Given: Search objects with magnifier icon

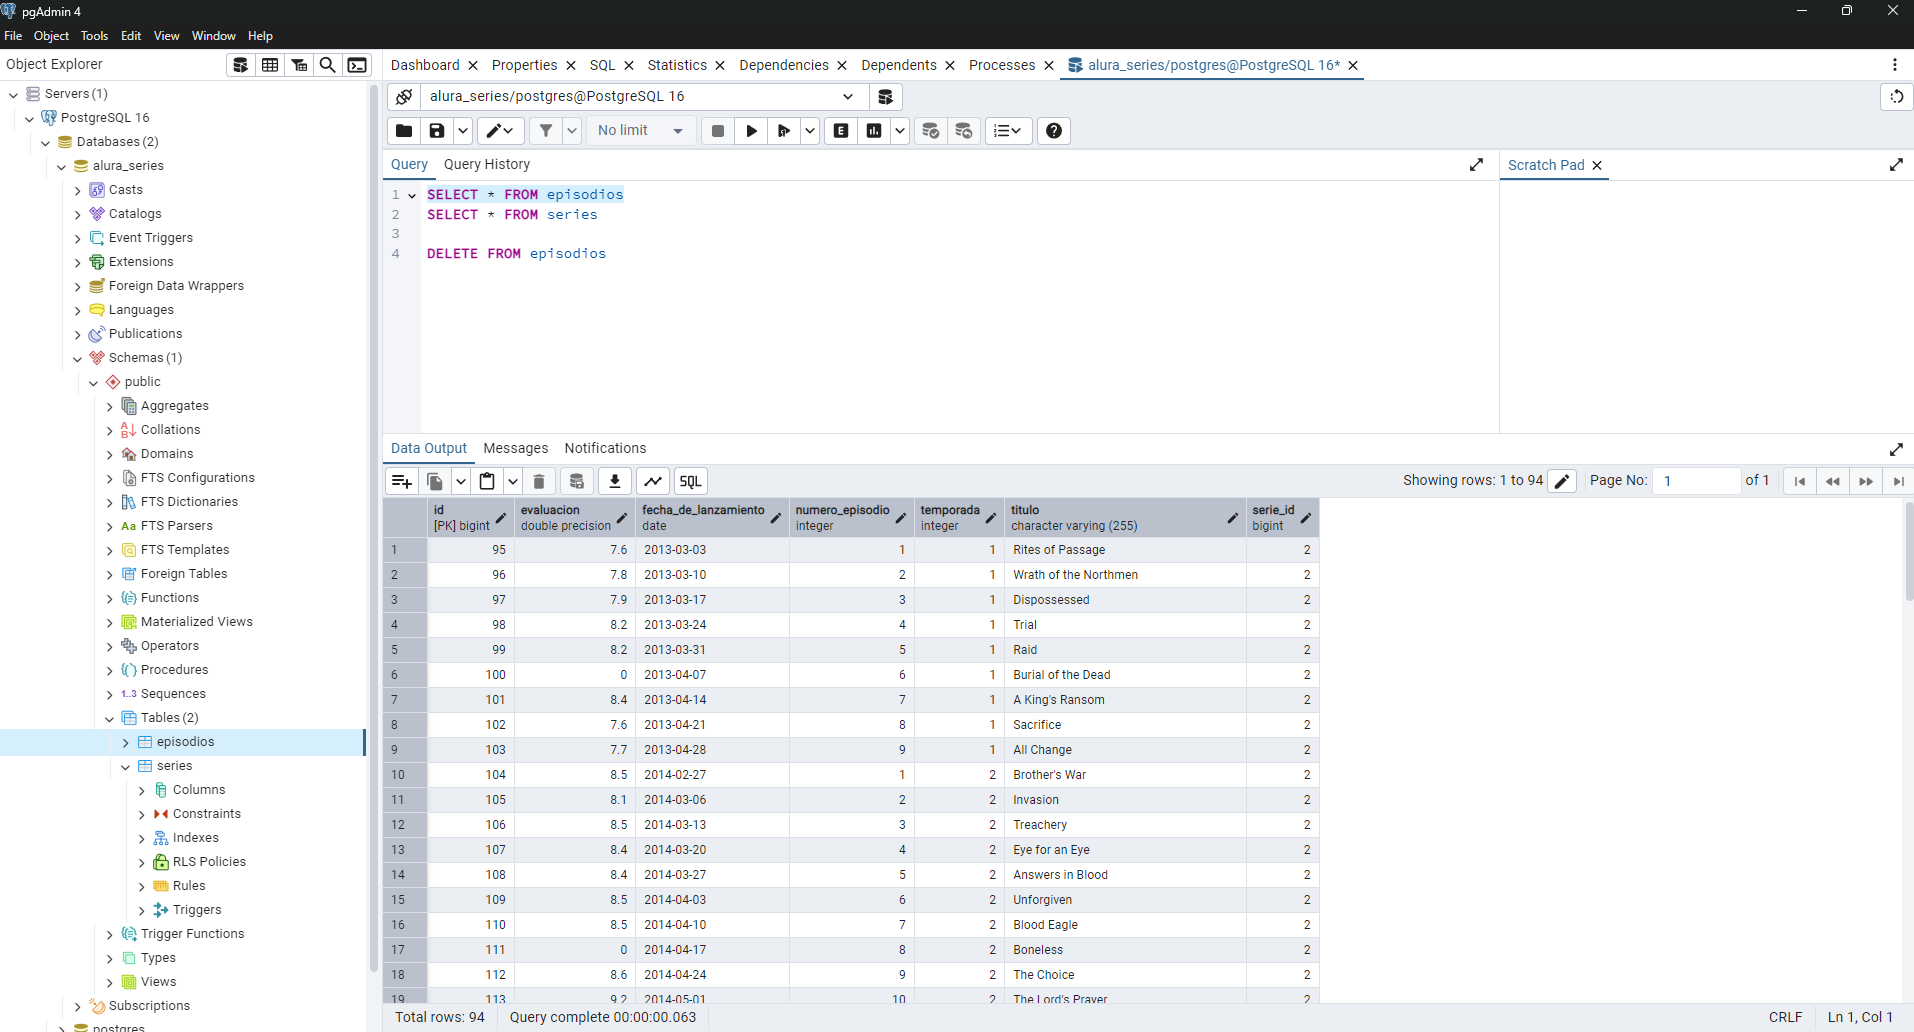Looking at the screenshot, I should 327,65.
